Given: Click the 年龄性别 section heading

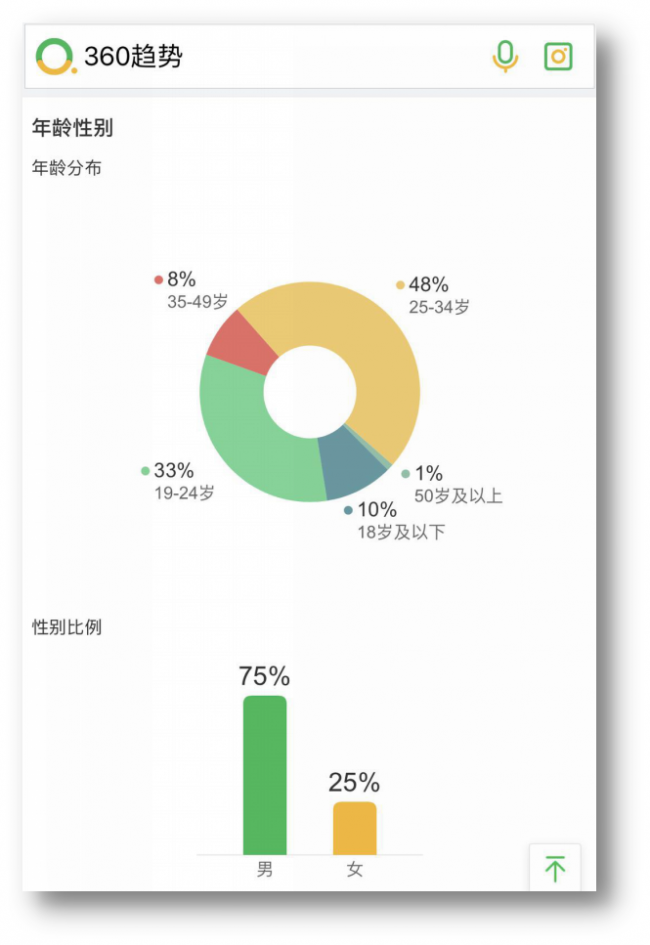Looking at the screenshot, I should tap(73, 128).
